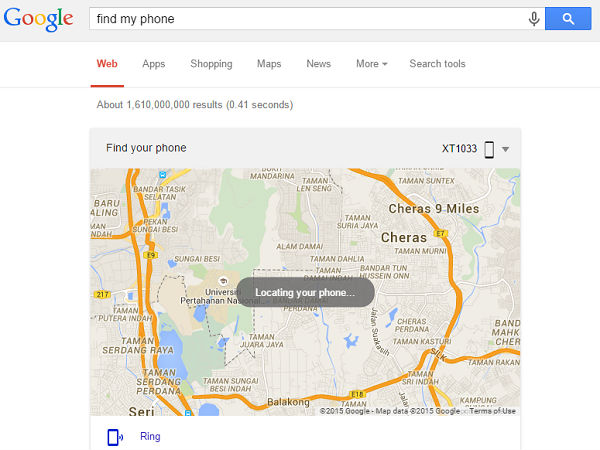Click the Cheras label on the map
This screenshot has width=600, height=450.
404,238
